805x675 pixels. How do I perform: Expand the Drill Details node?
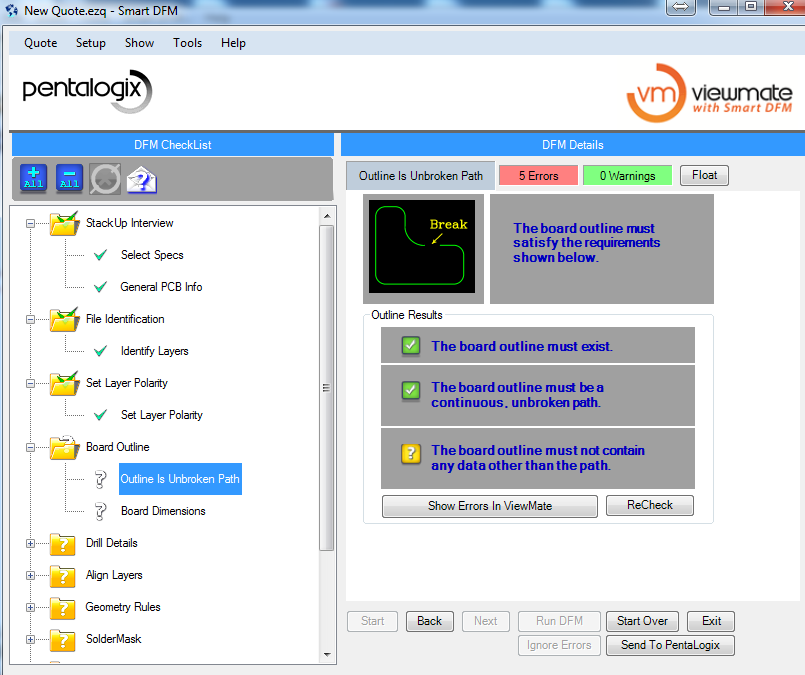(x=30, y=544)
